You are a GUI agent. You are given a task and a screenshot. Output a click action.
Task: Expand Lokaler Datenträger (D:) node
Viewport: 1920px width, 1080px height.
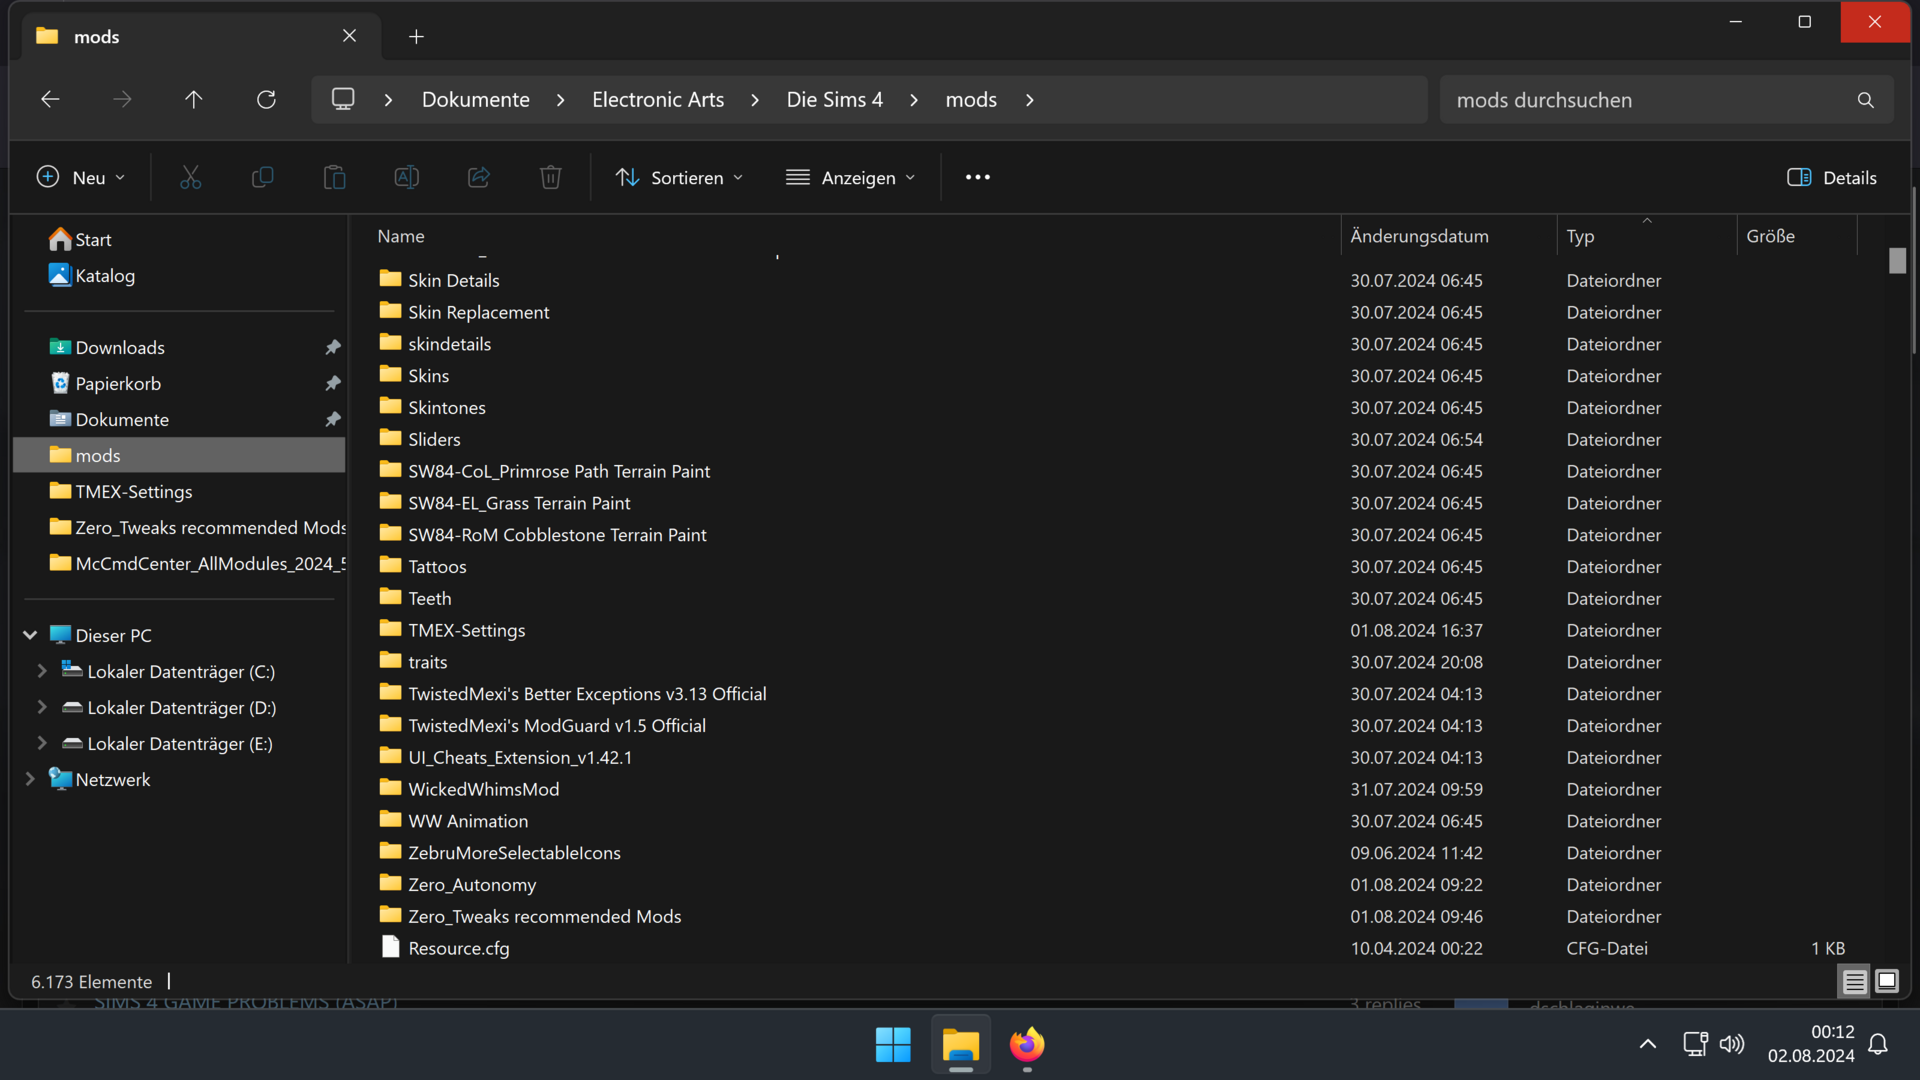[42, 707]
